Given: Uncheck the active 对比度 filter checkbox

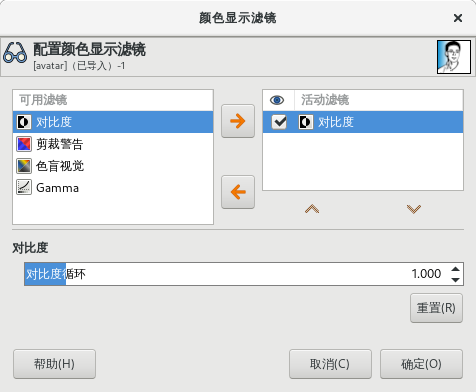Looking at the screenshot, I should tap(279, 122).
